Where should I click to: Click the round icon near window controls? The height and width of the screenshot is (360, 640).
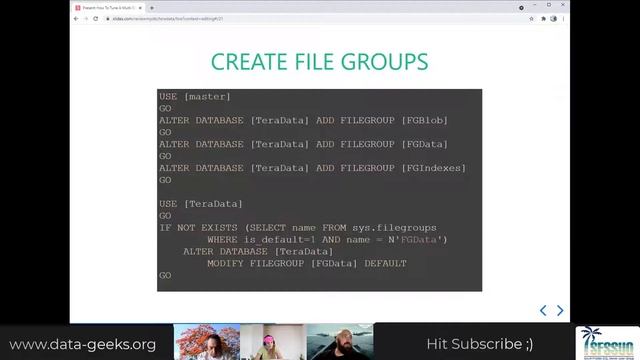pyautogui.click(x=521, y=8)
